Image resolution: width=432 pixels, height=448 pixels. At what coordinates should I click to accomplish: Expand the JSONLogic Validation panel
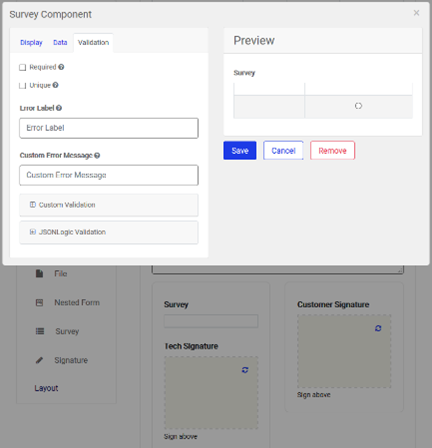(x=109, y=232)
